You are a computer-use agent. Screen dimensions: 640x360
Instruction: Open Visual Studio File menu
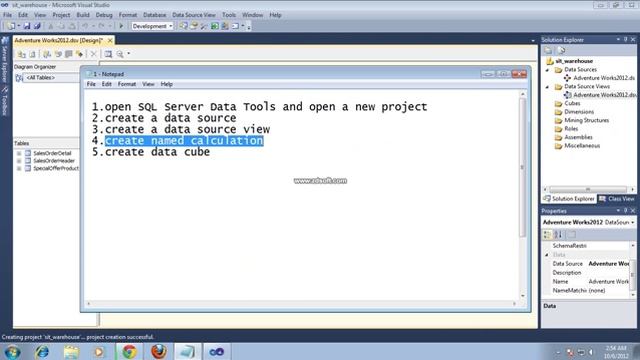(7, 15)
